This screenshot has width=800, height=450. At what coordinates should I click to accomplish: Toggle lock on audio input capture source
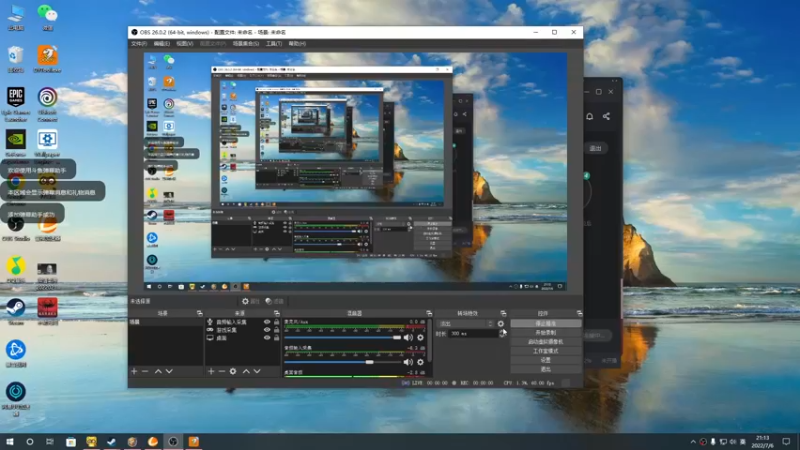tap(277, 322)
